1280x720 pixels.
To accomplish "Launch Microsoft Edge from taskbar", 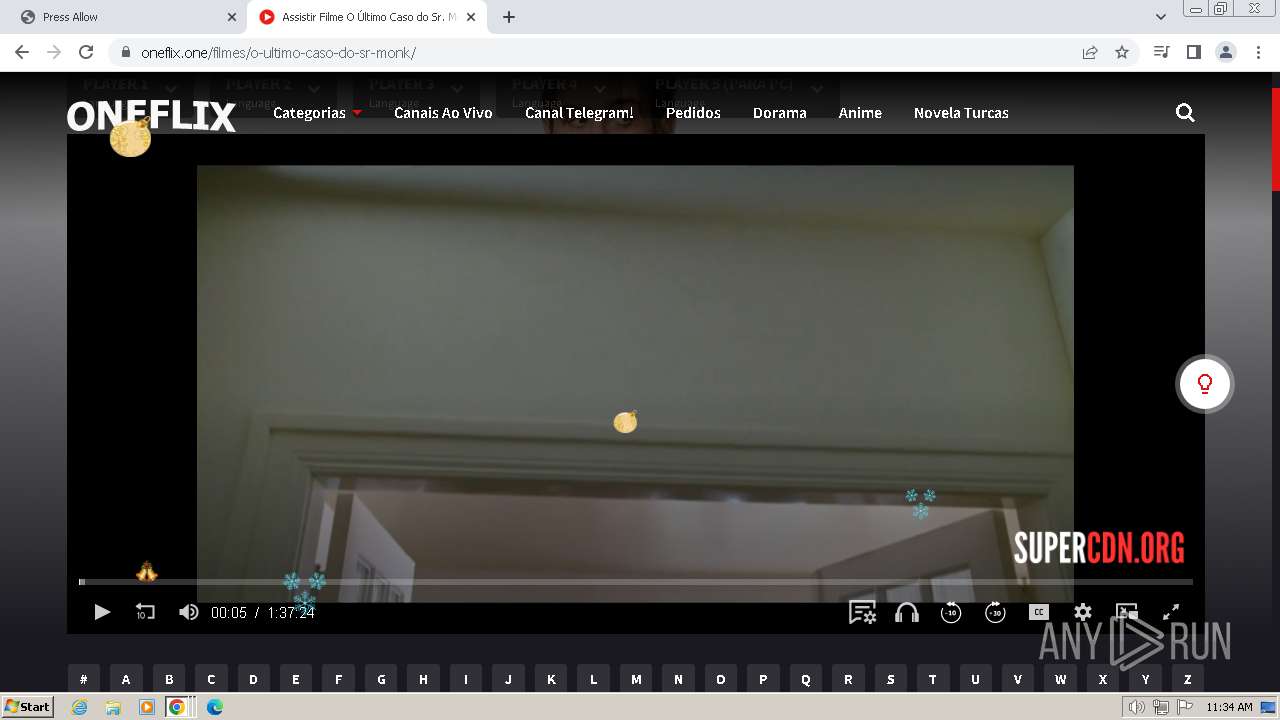I will point(215,707).
